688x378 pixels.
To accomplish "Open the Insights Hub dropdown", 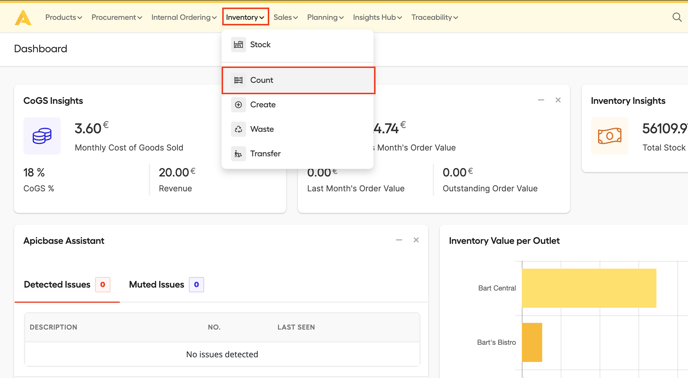I will (377, 18).
